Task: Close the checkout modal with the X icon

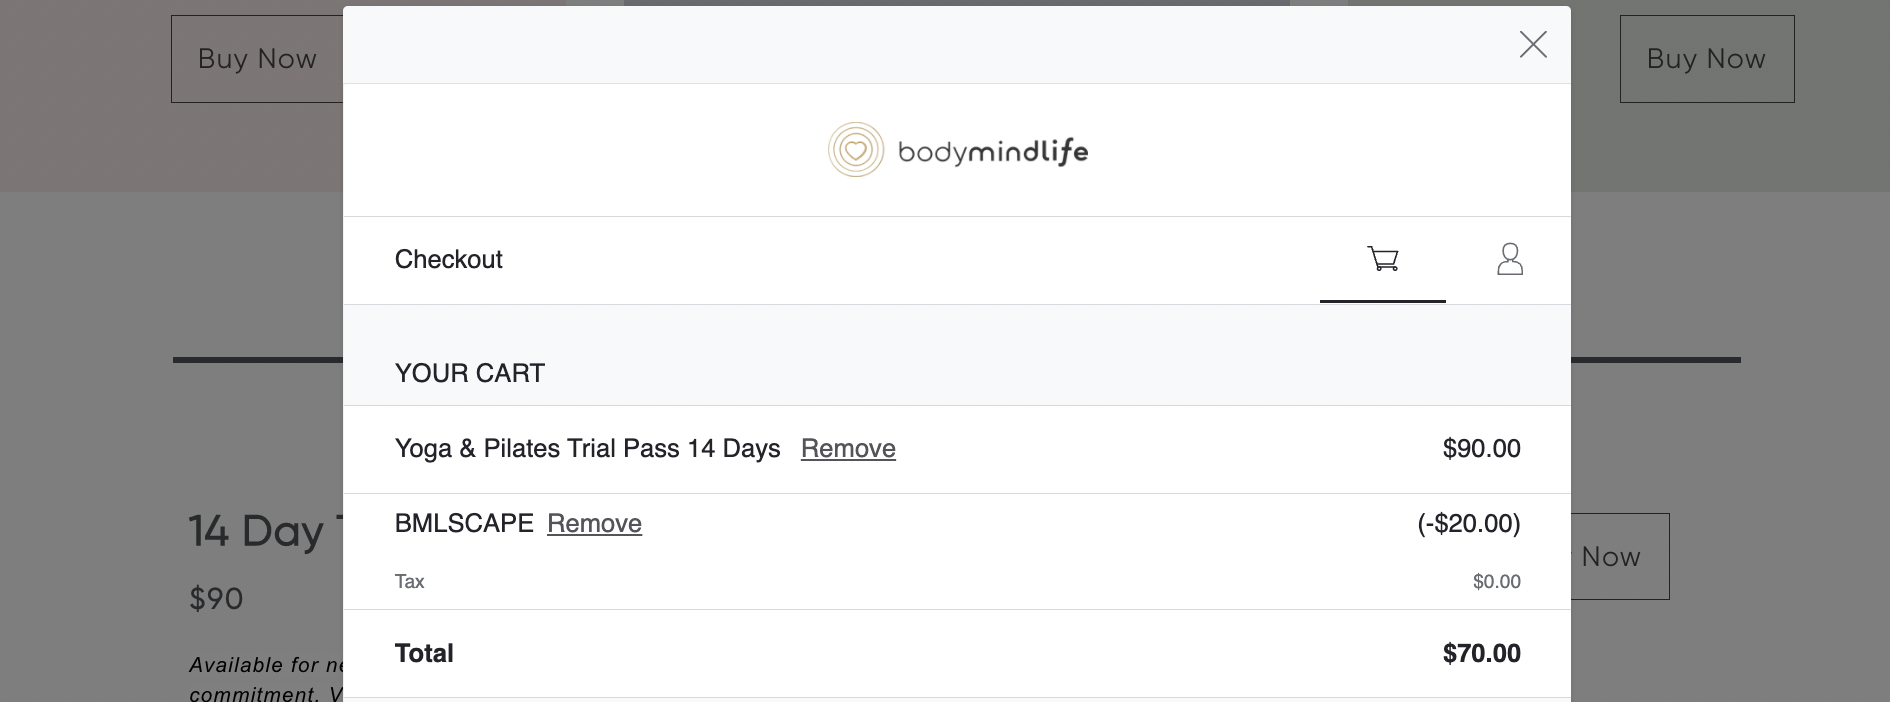Action: 1532,44
